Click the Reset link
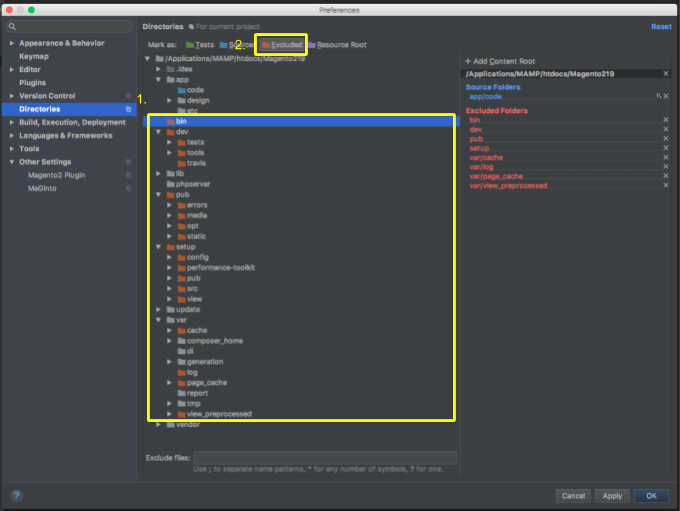 point(661,27)
